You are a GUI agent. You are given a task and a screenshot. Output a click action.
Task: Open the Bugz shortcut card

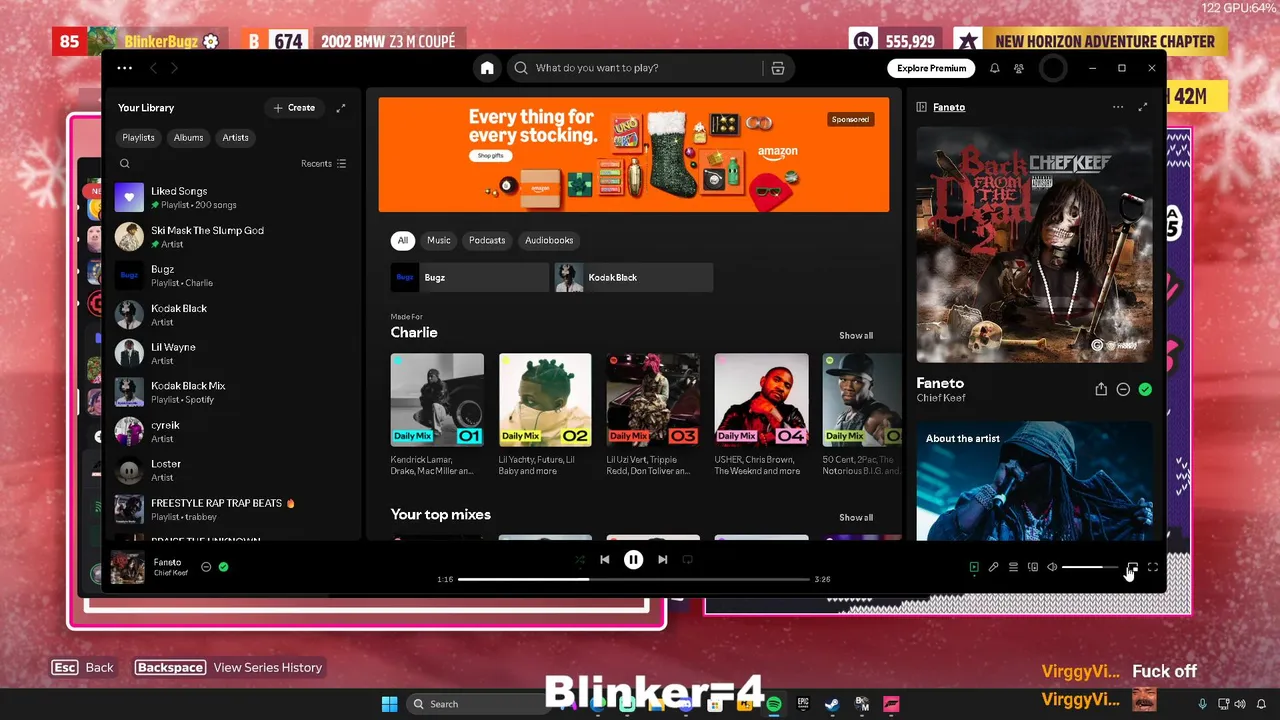[470, 277]
